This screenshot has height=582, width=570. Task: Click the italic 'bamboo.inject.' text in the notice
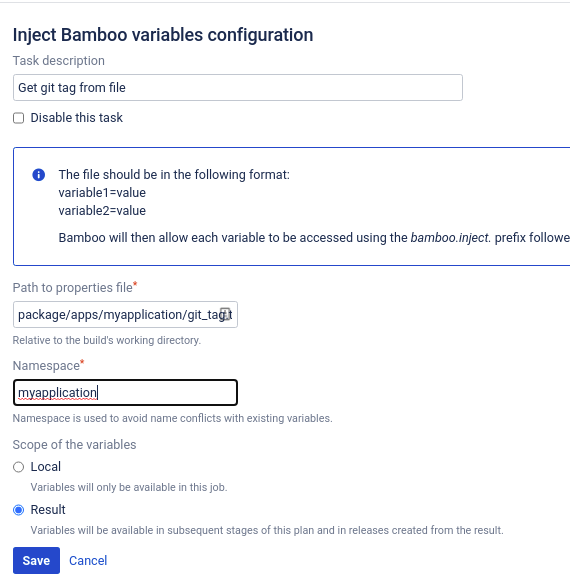point(451,238)
